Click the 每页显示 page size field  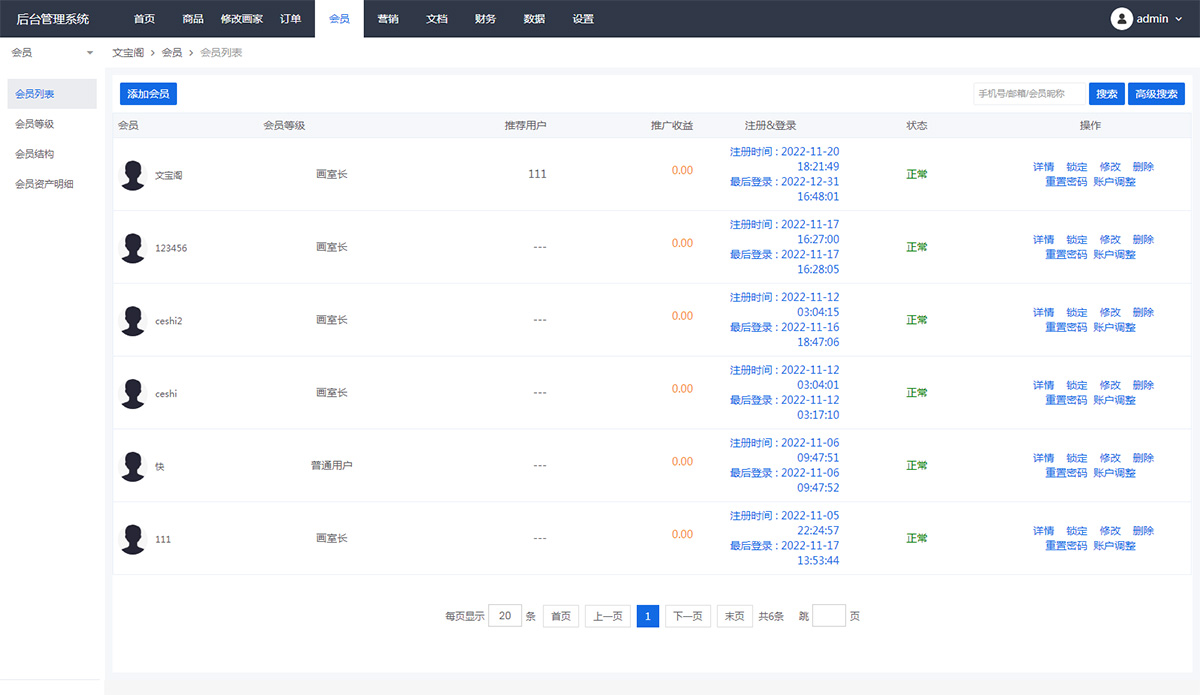click(505, 616)
